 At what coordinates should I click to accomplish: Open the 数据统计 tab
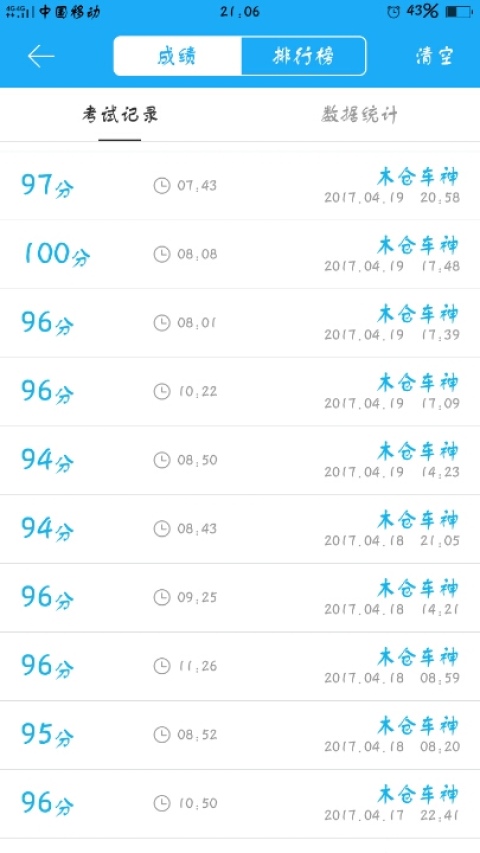tap(359, 115)
